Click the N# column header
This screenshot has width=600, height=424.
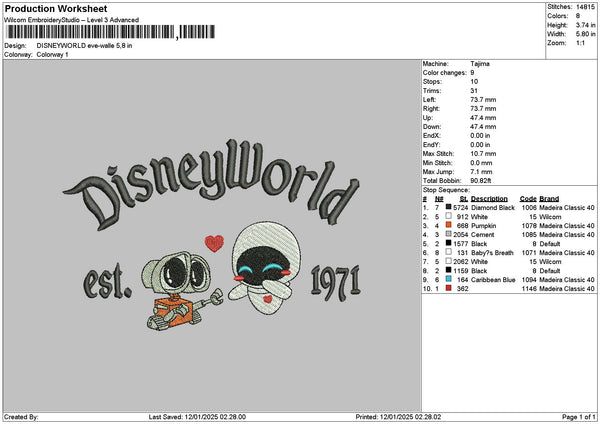click(x=439, y=199)
